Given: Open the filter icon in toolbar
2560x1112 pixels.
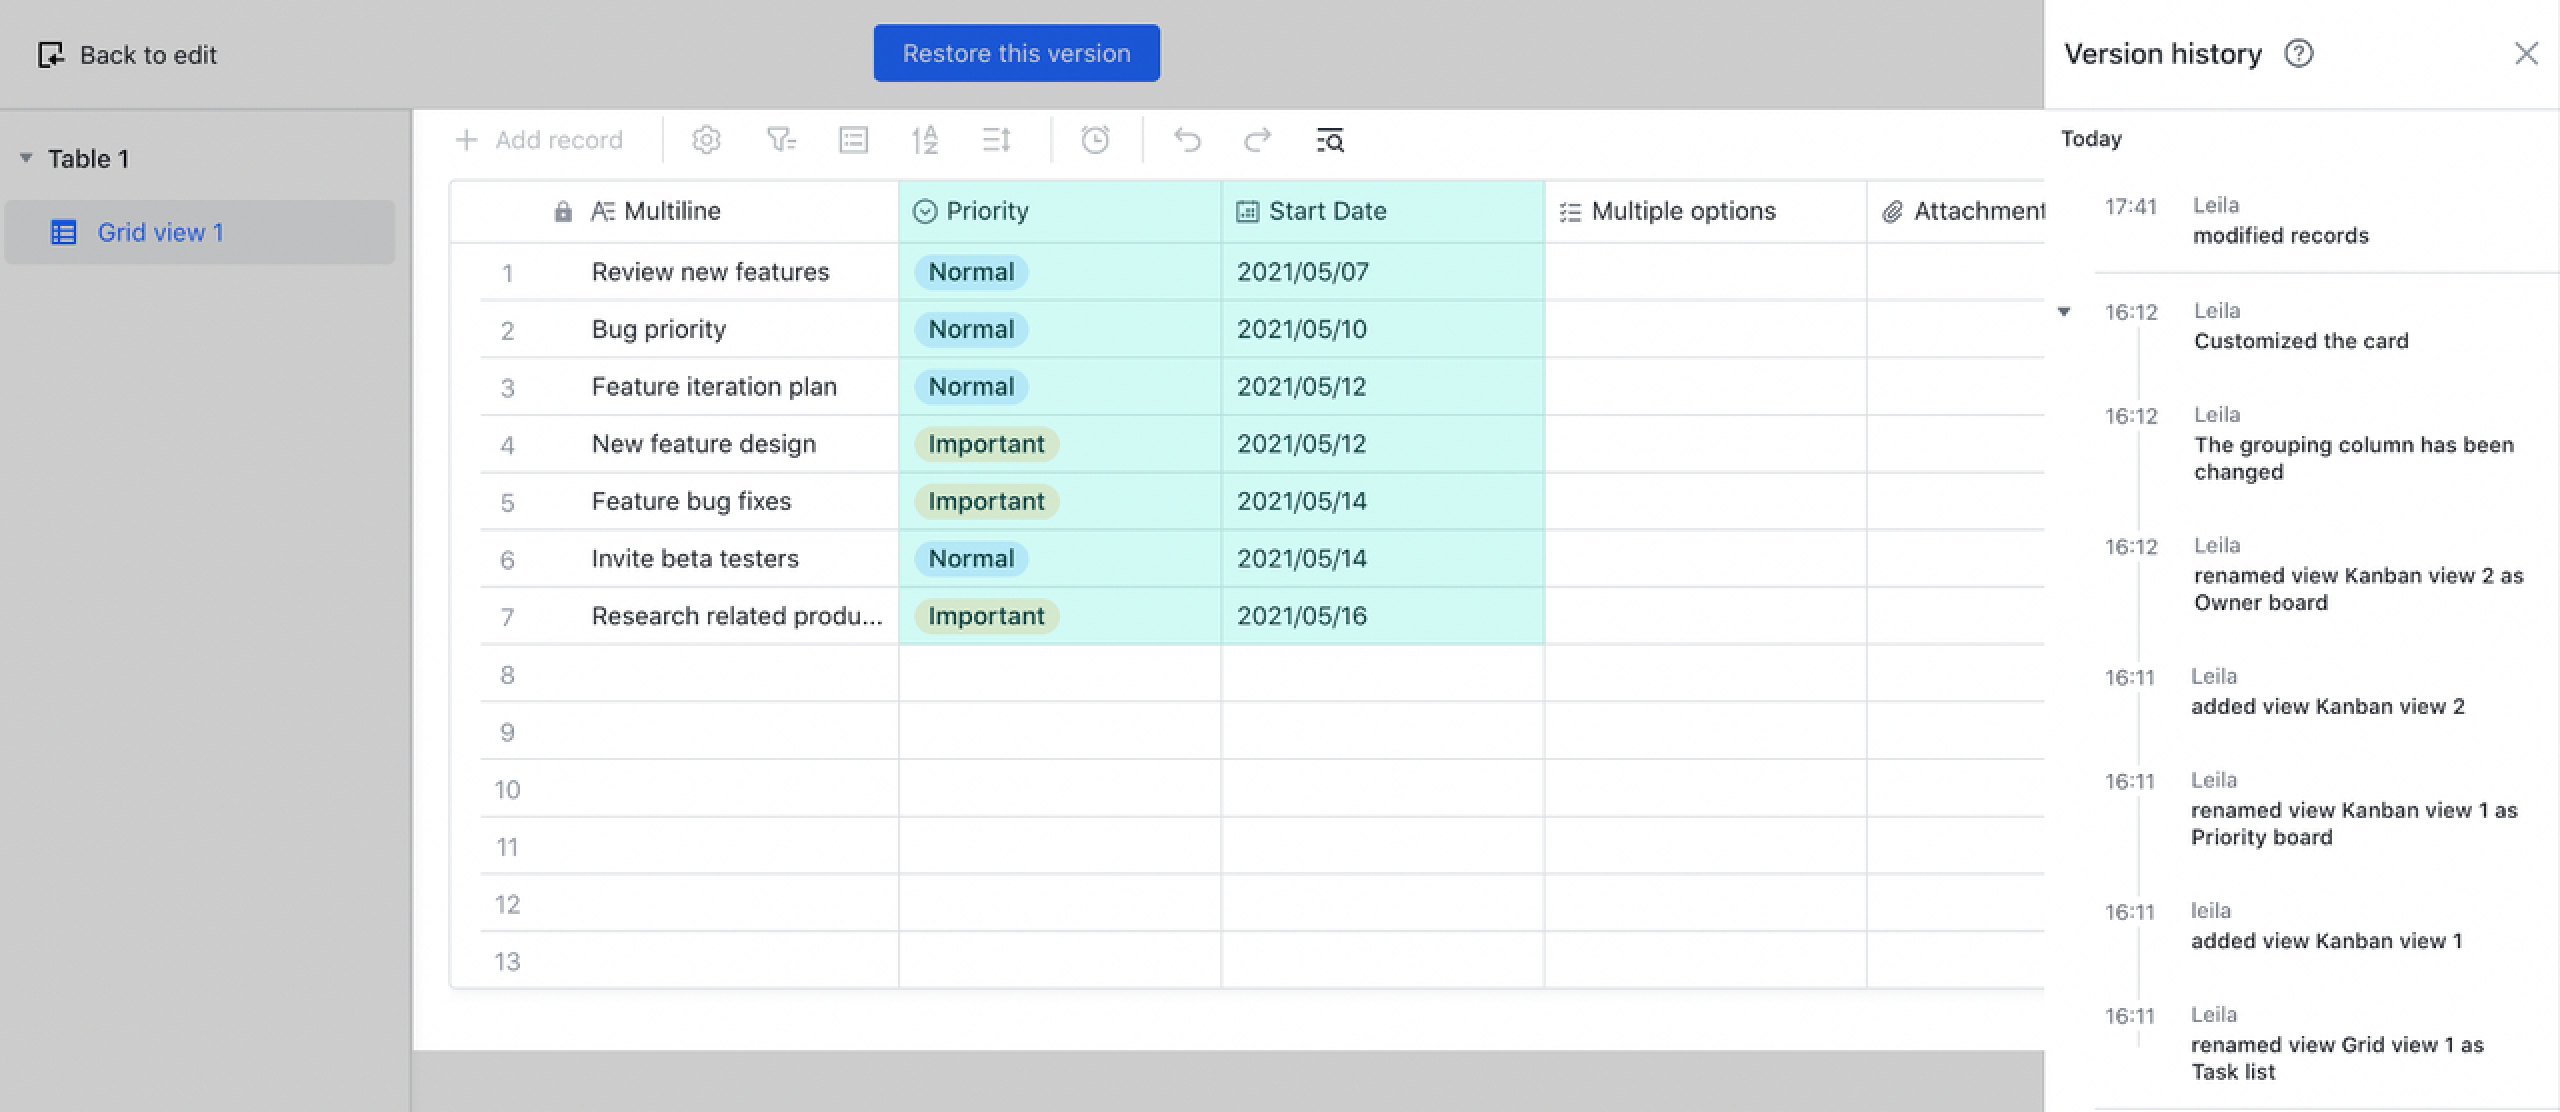Looking at the screenshot, I should (x=781, y=140).
